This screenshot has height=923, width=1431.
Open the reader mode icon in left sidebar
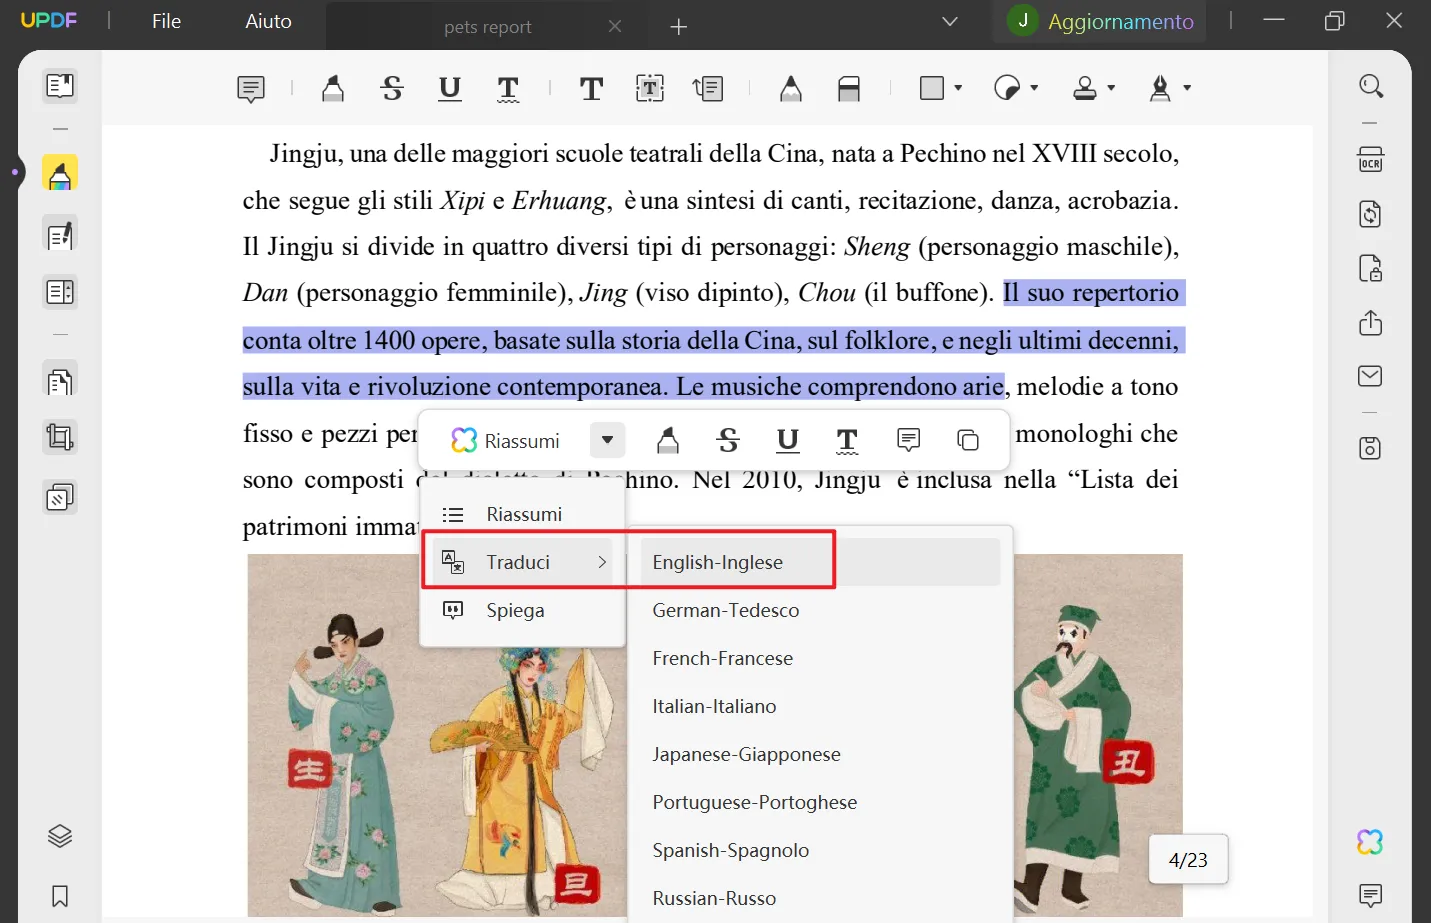point(60,86)
